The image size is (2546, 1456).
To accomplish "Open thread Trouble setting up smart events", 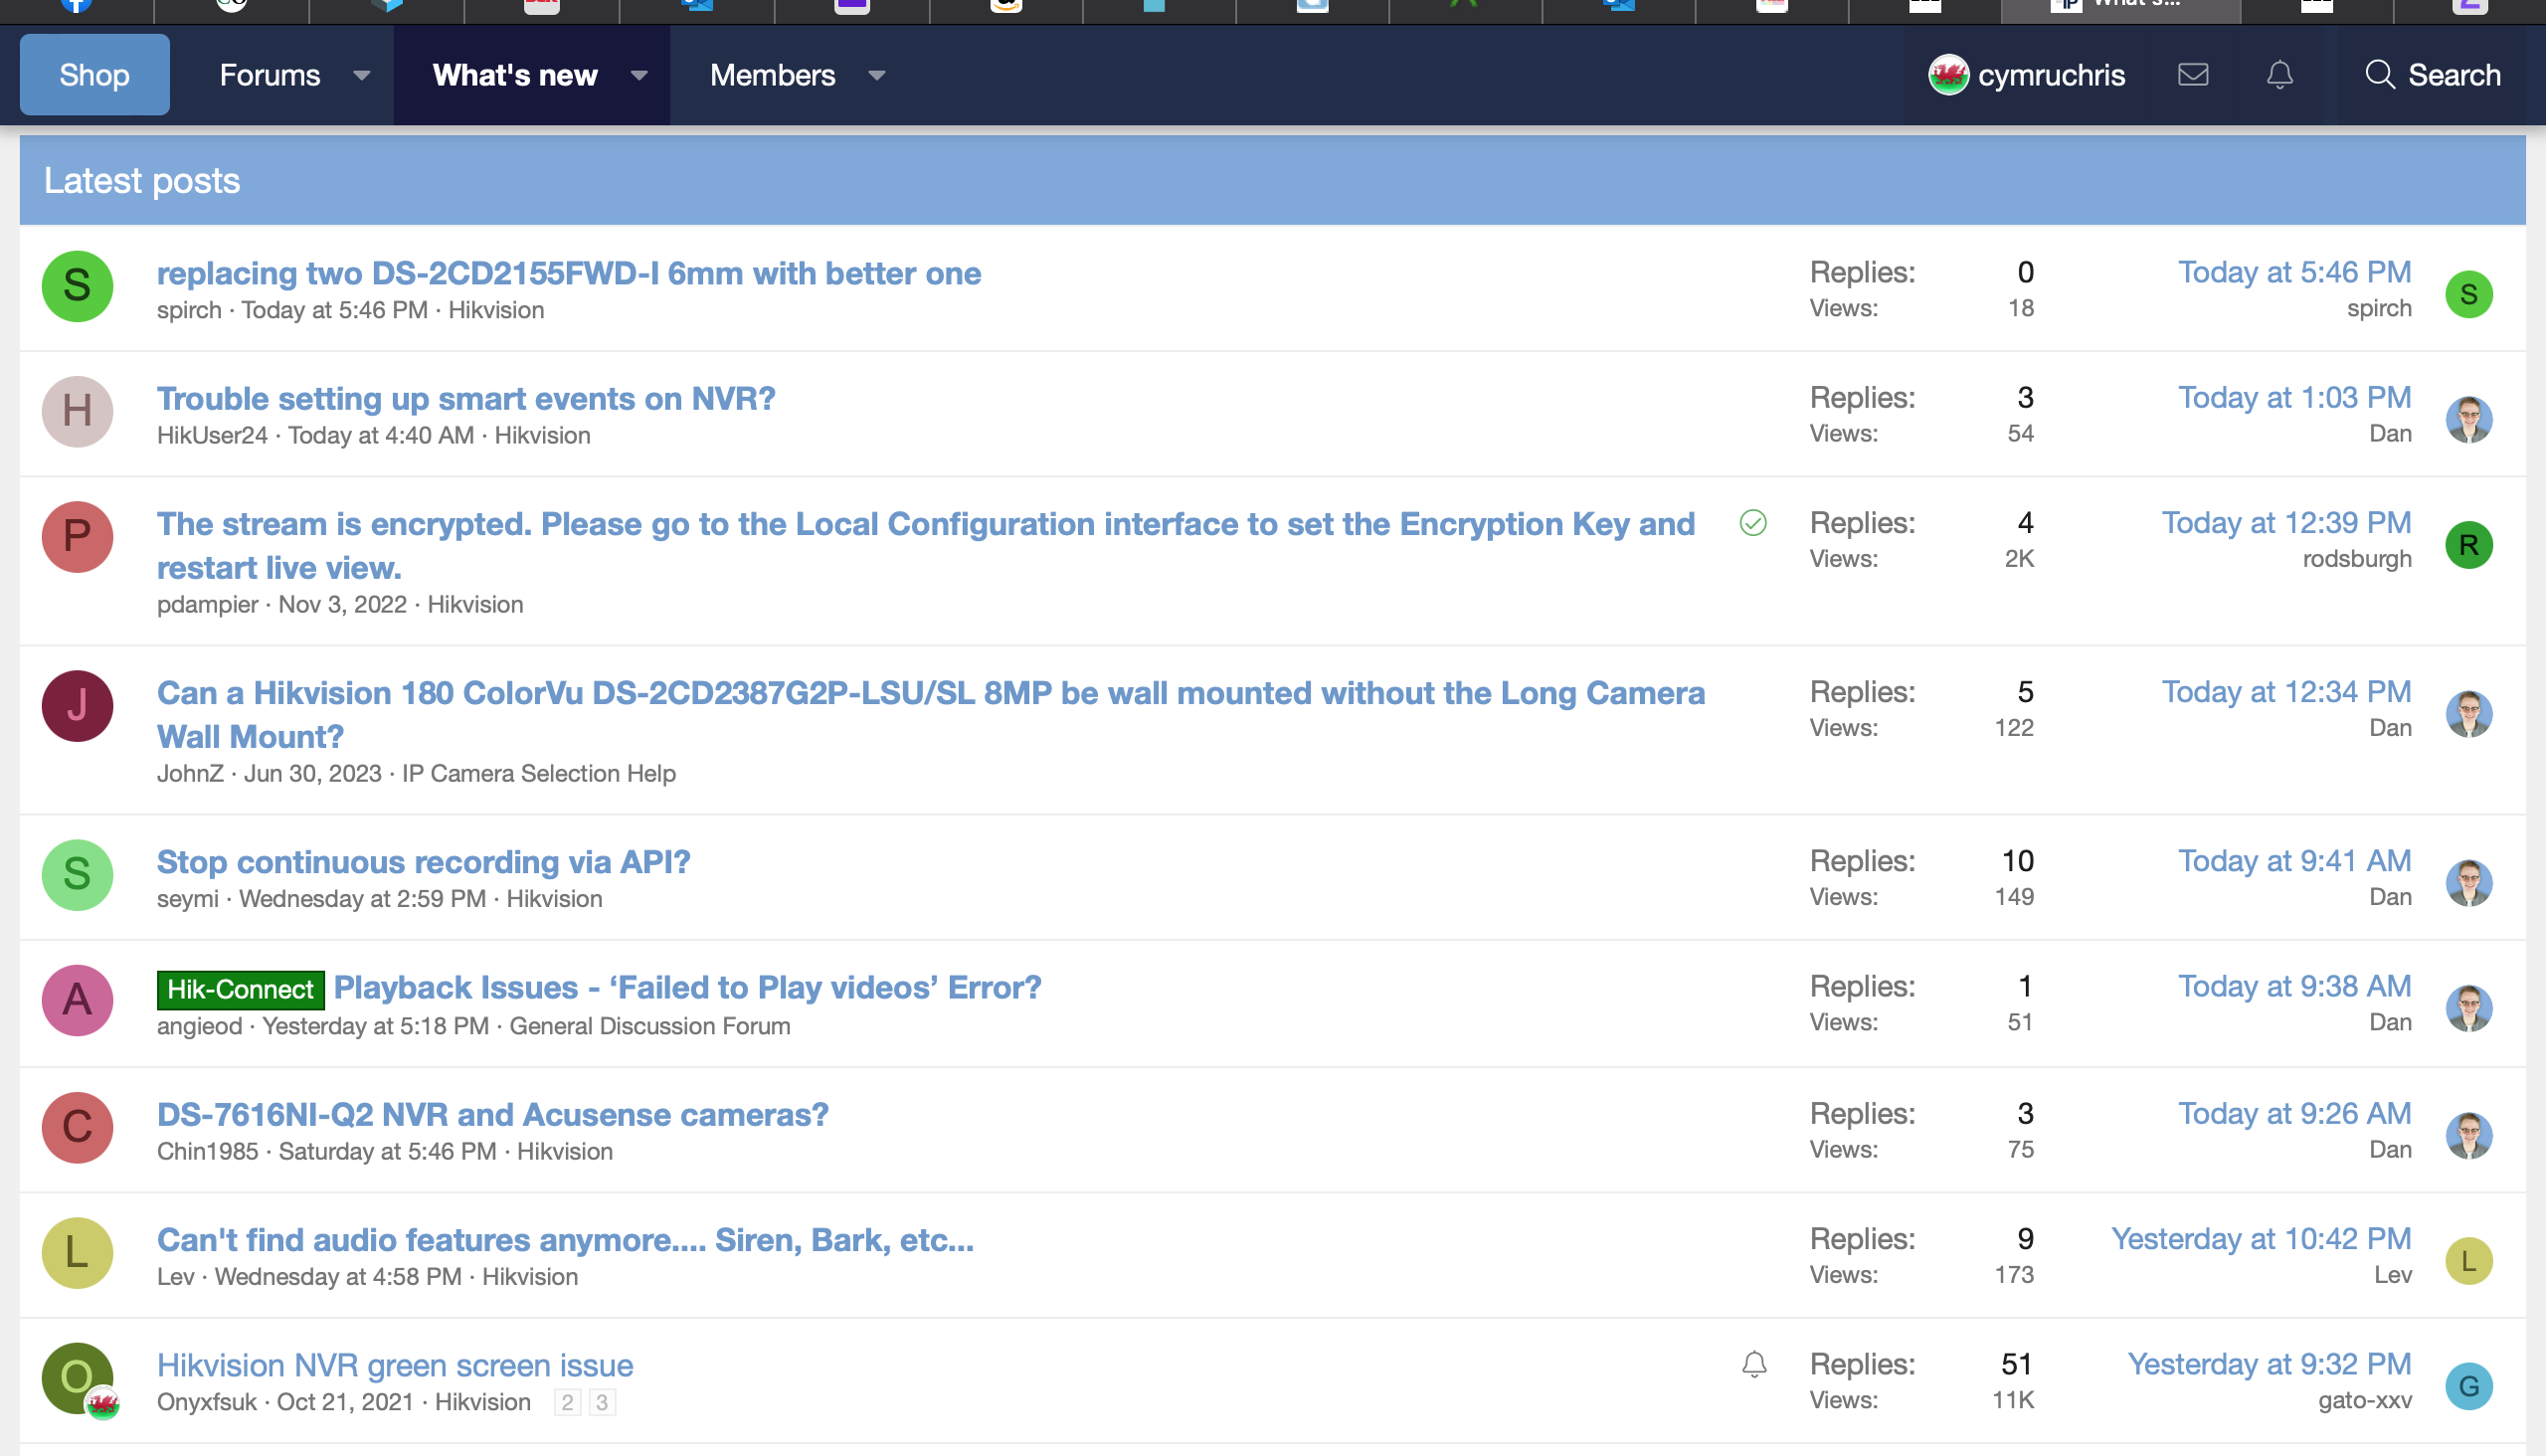I will pos(466,398).
